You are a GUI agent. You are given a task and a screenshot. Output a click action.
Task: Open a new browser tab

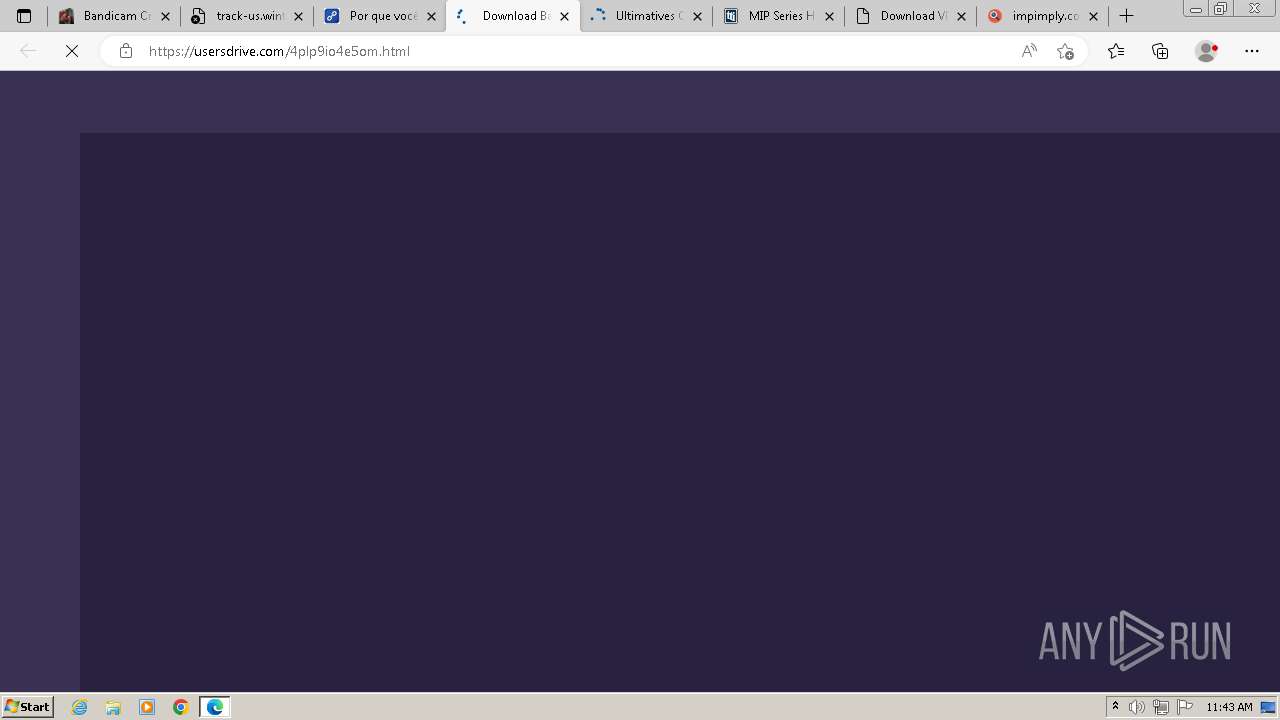pyautogui.click(x=1127, y=16)
